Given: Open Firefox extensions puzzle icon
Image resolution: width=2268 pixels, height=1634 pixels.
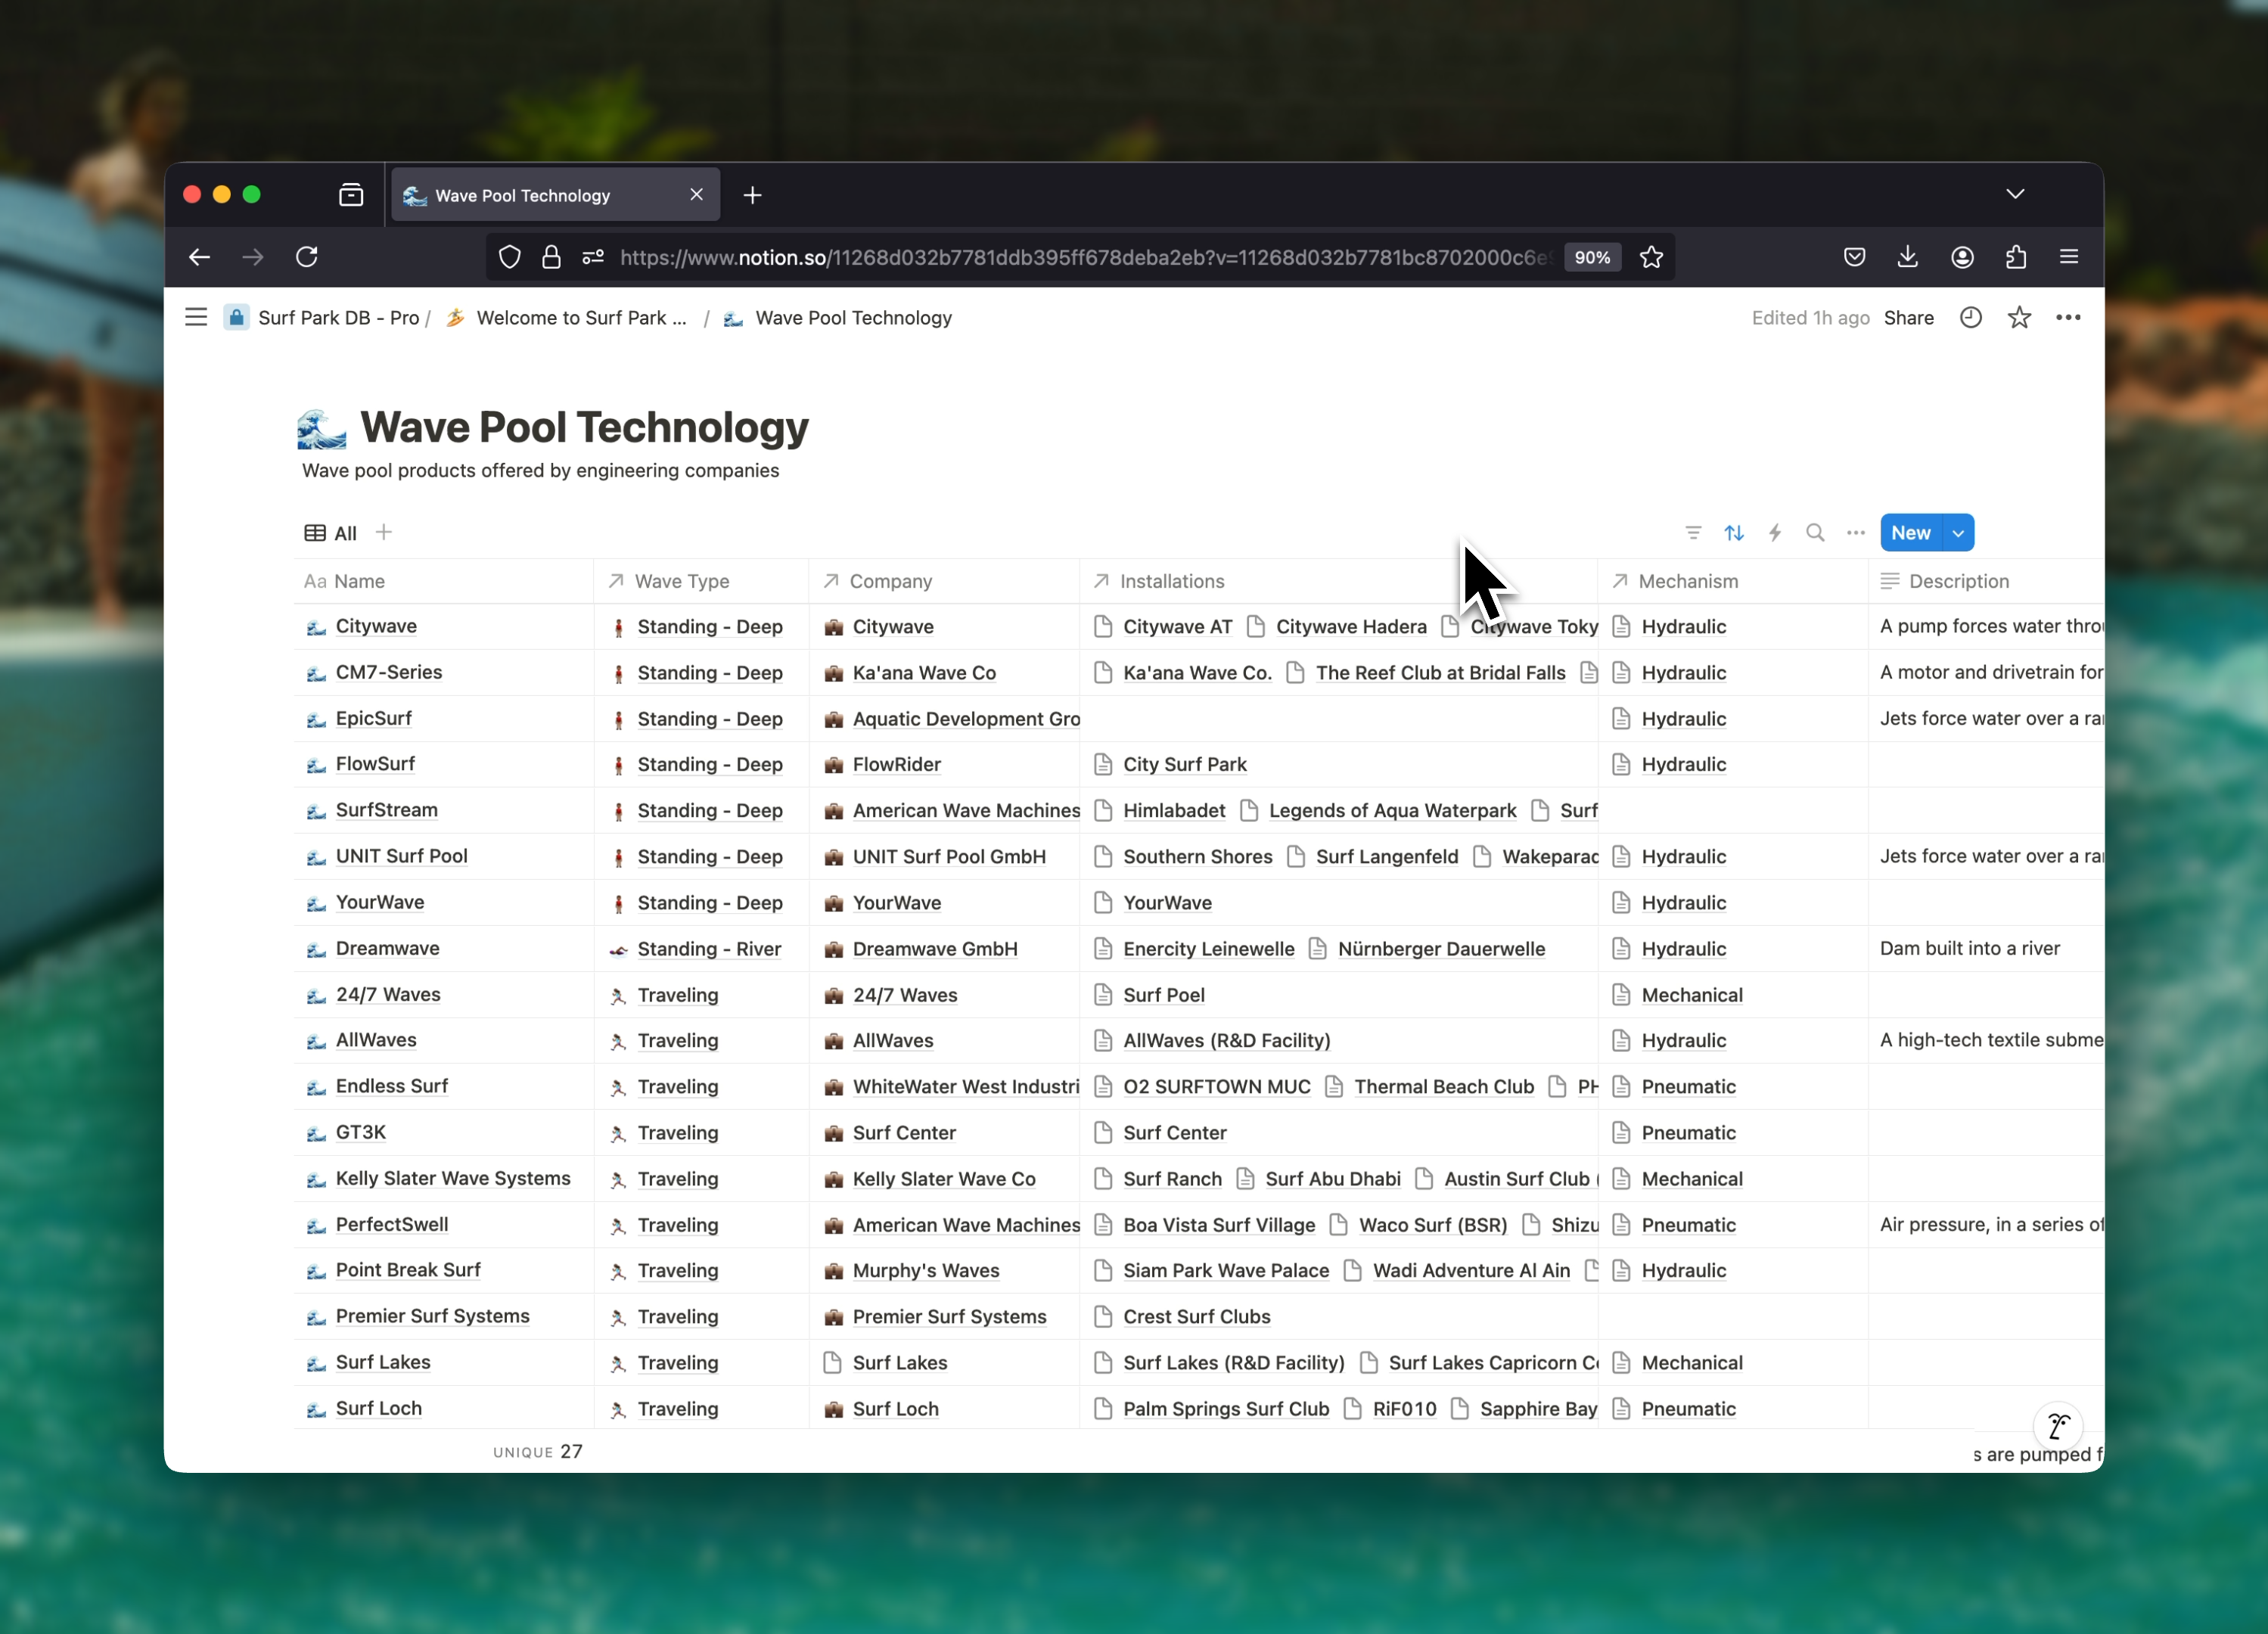Looking at the screenshot, I should click(2016, 257).
